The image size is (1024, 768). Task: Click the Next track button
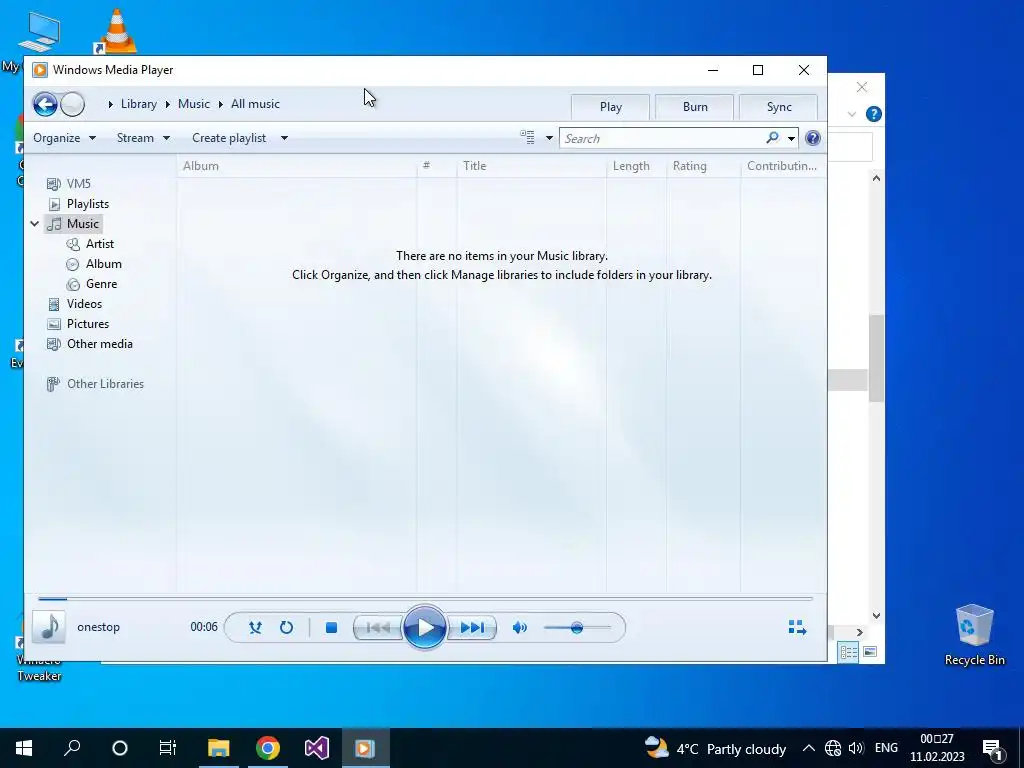(472, 628)
